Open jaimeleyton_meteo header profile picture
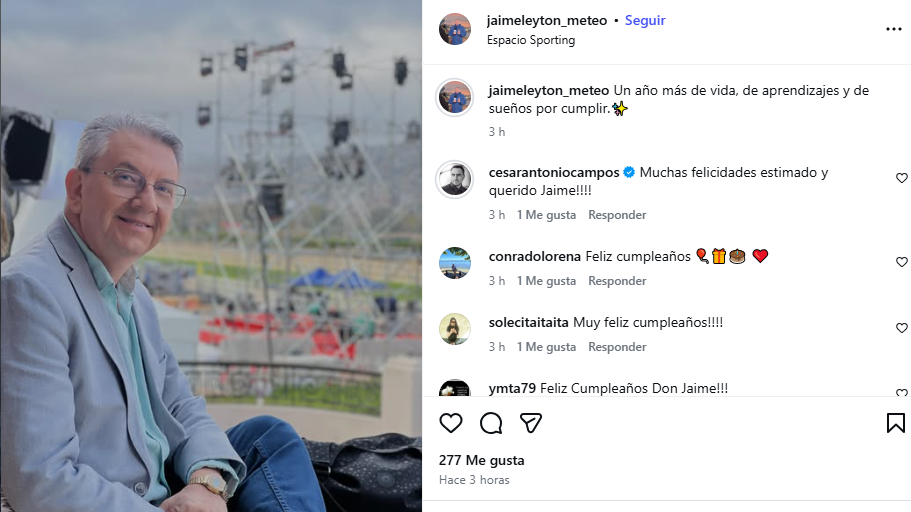 coord(455,29)
